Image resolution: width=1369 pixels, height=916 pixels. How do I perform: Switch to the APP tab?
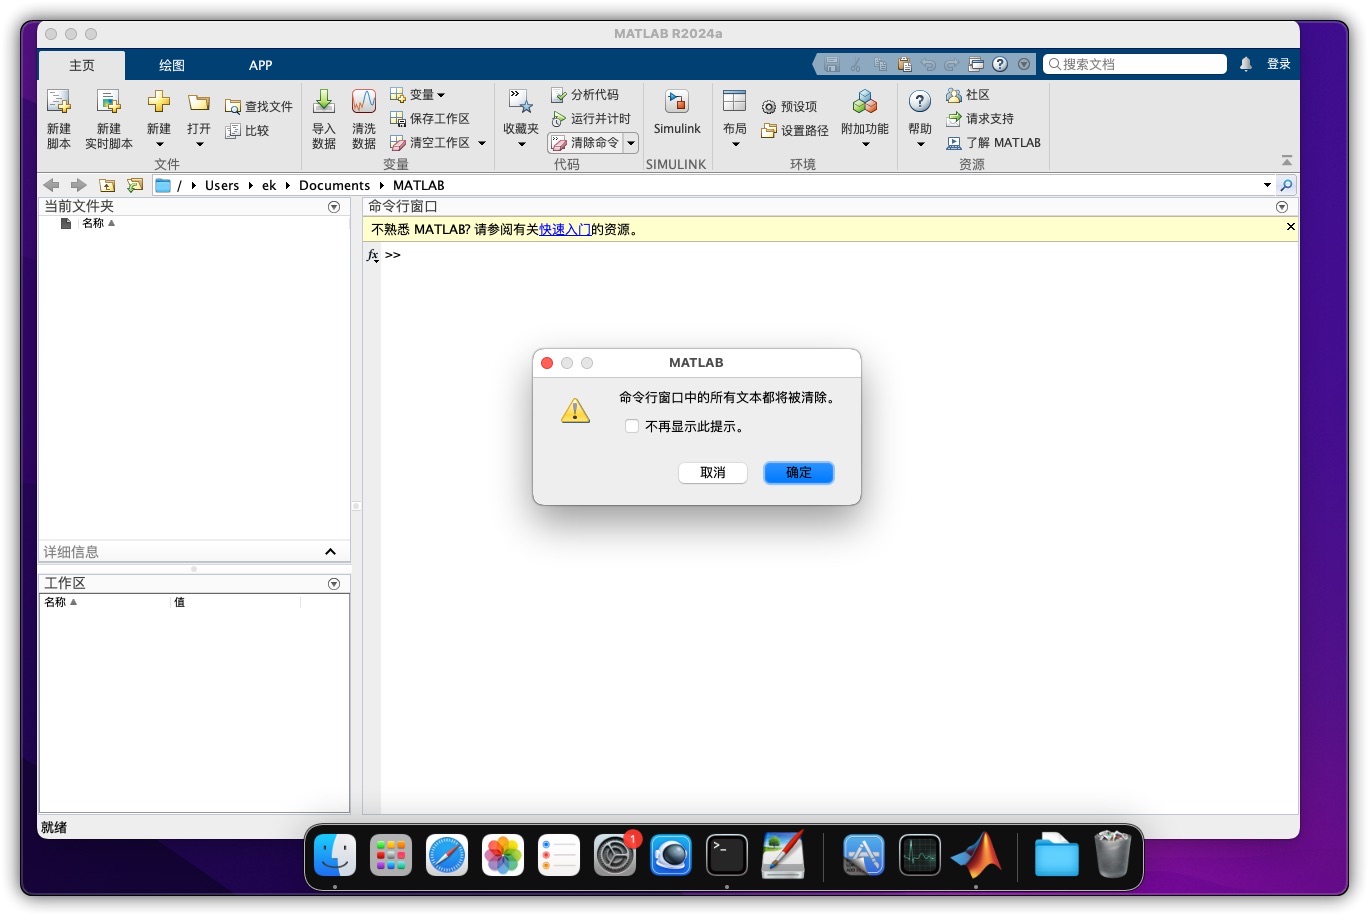tap(261, 65)
